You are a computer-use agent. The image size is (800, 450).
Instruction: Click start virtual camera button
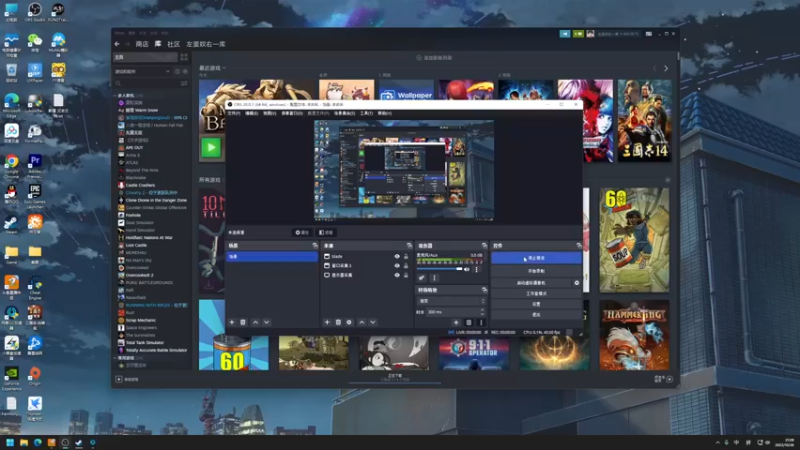531,283
